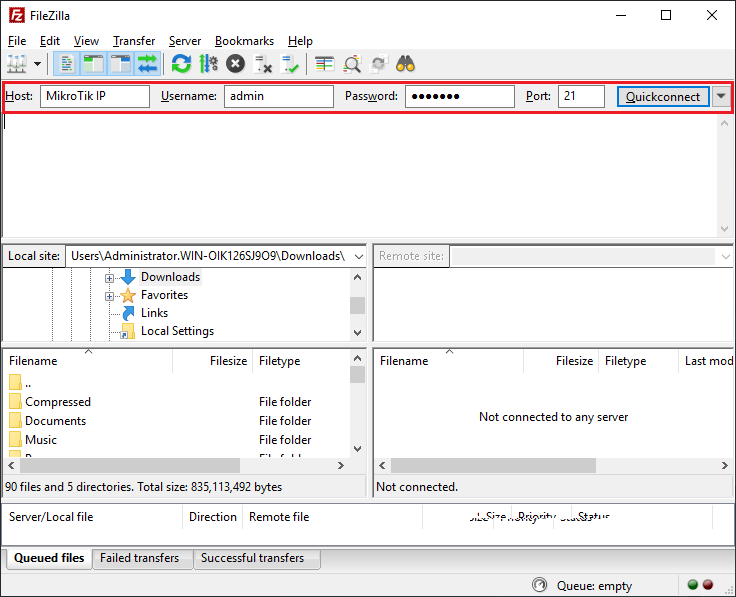Disconnect from current server icon

(x=263, y=64)
